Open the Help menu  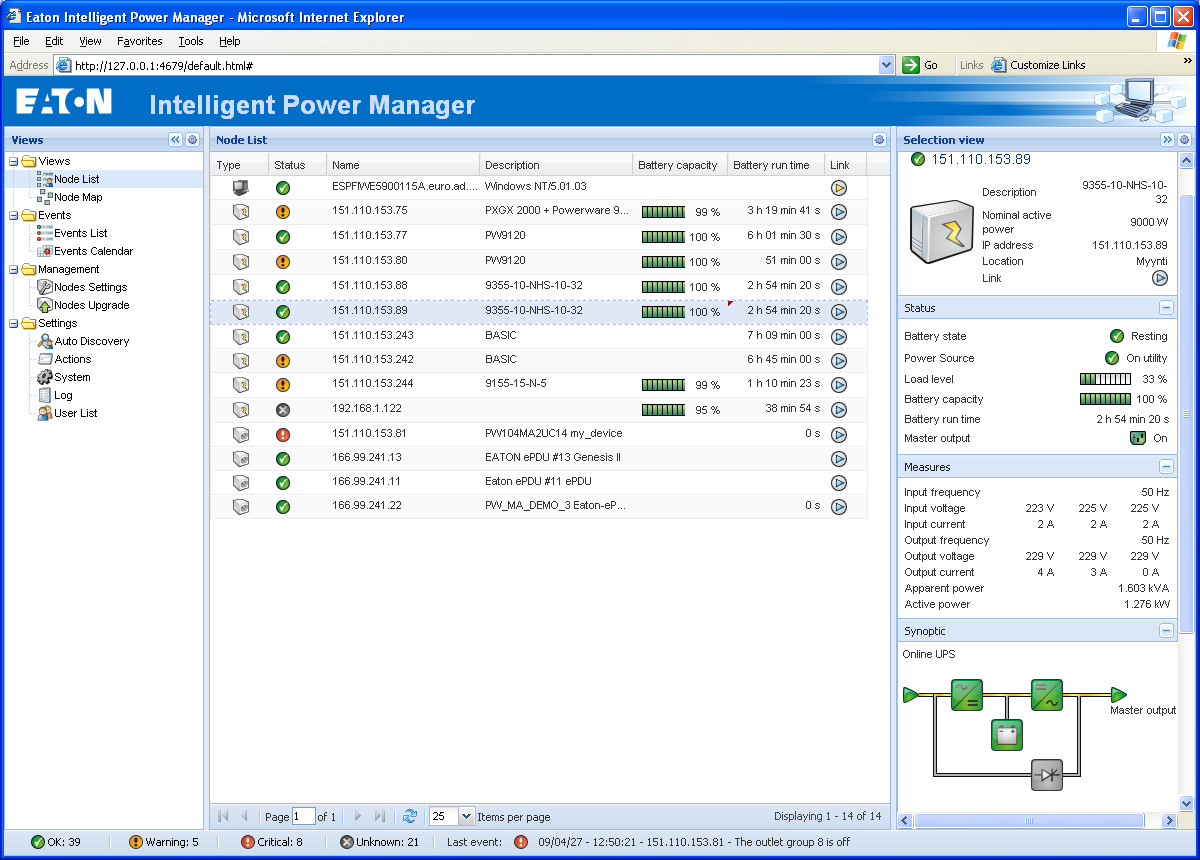230,41
